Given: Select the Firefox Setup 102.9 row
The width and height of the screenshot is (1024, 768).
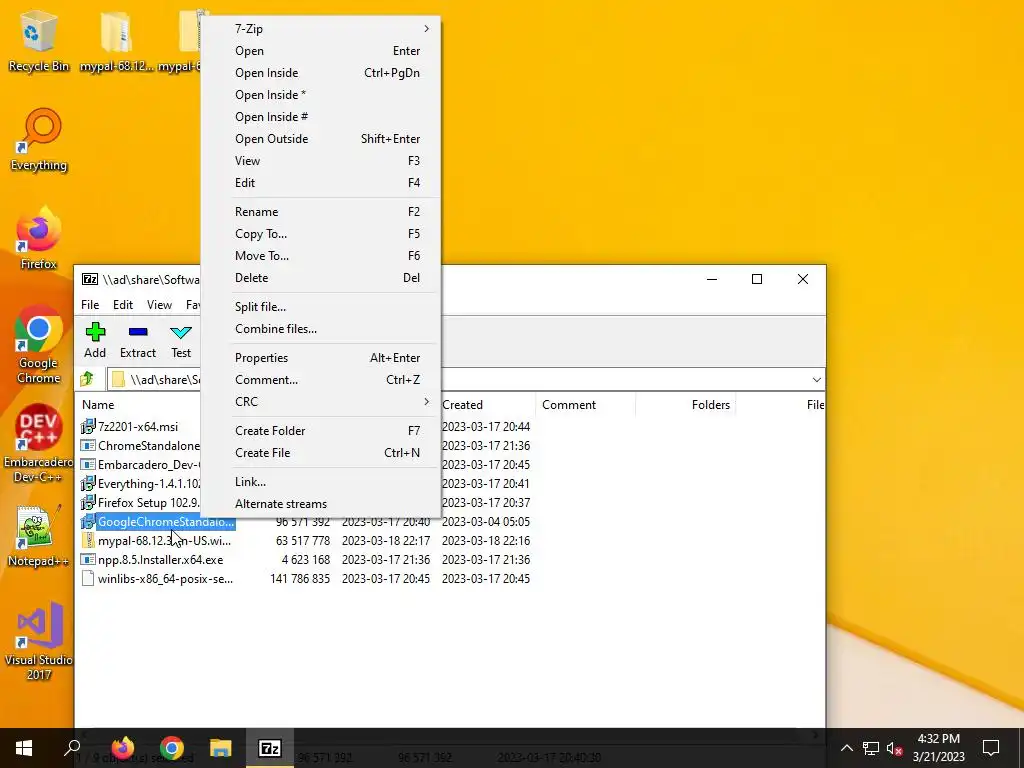Looking at the screenshot, I should (x=140, y=503).
